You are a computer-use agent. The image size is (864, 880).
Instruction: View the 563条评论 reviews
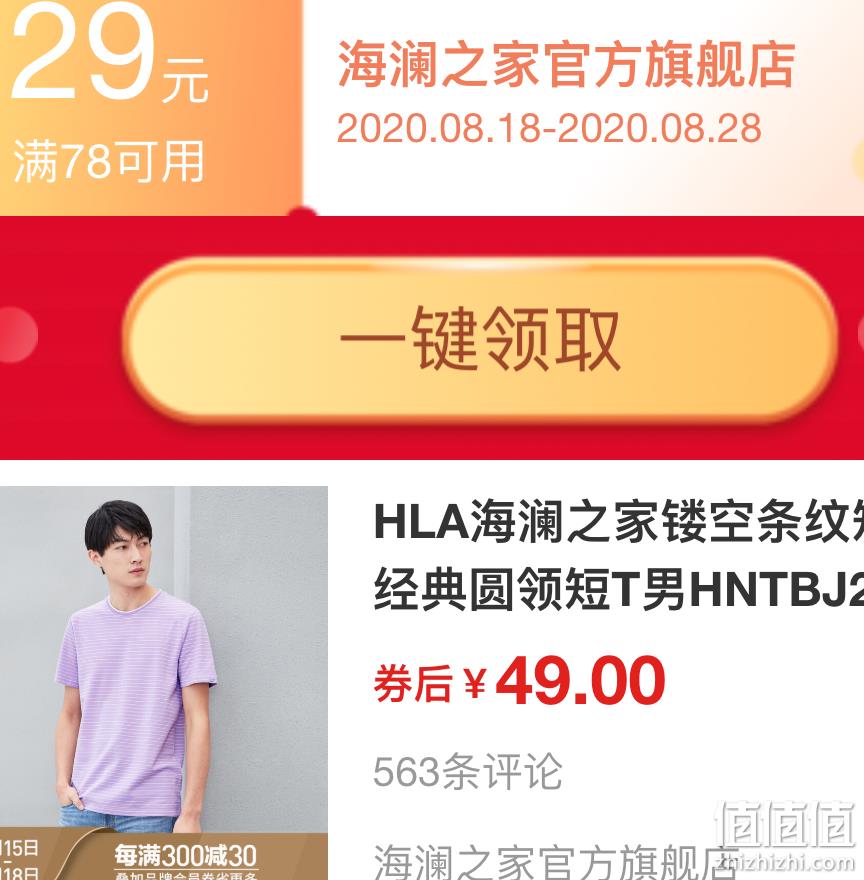pyautogui.click(x=468, y=772)
